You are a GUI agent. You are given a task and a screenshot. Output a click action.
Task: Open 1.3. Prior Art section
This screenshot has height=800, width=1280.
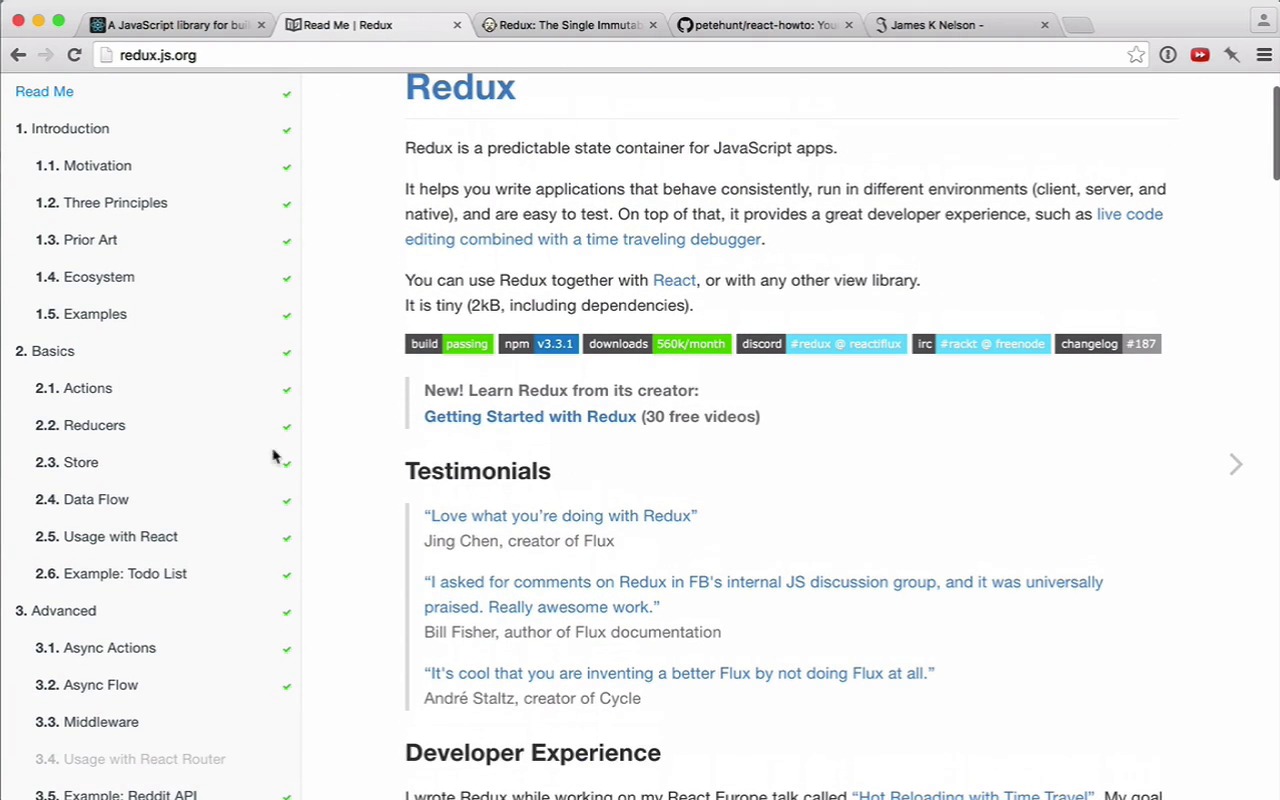(76, 239)
